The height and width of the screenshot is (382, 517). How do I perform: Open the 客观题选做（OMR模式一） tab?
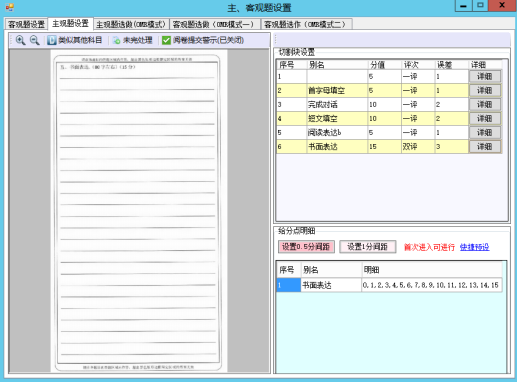tap(214, 24)
